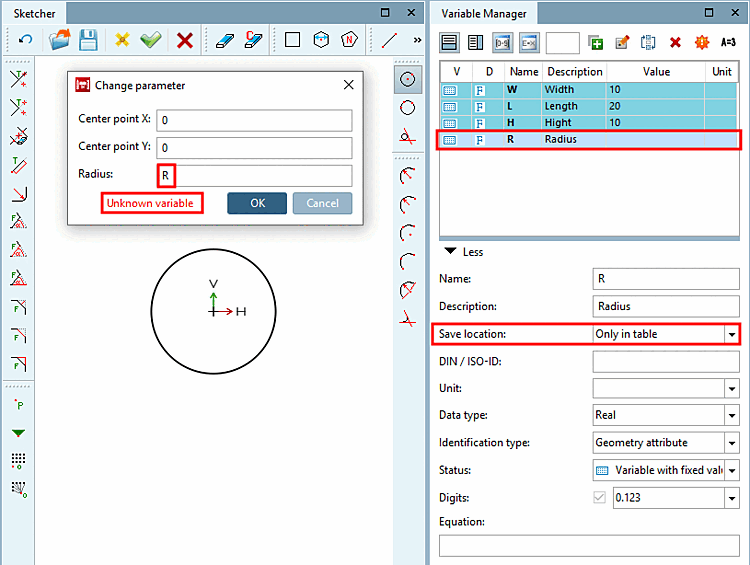
Task: Toggle the split-column view button in Variable Manager
Action: click(x=475, y=43)
